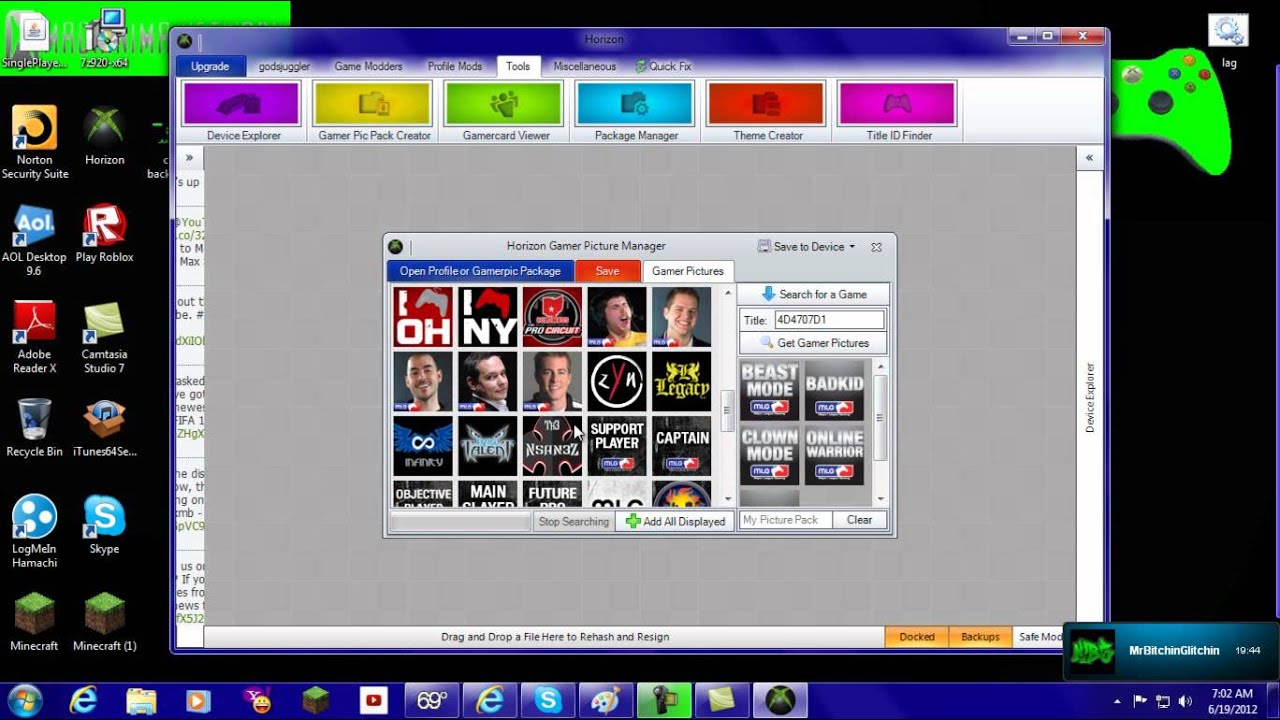Image resolution: width=1280 pixels, height=720 pixels.
Task: Open the Recycle Bin desktop icon
Action: tap(34, 428)
